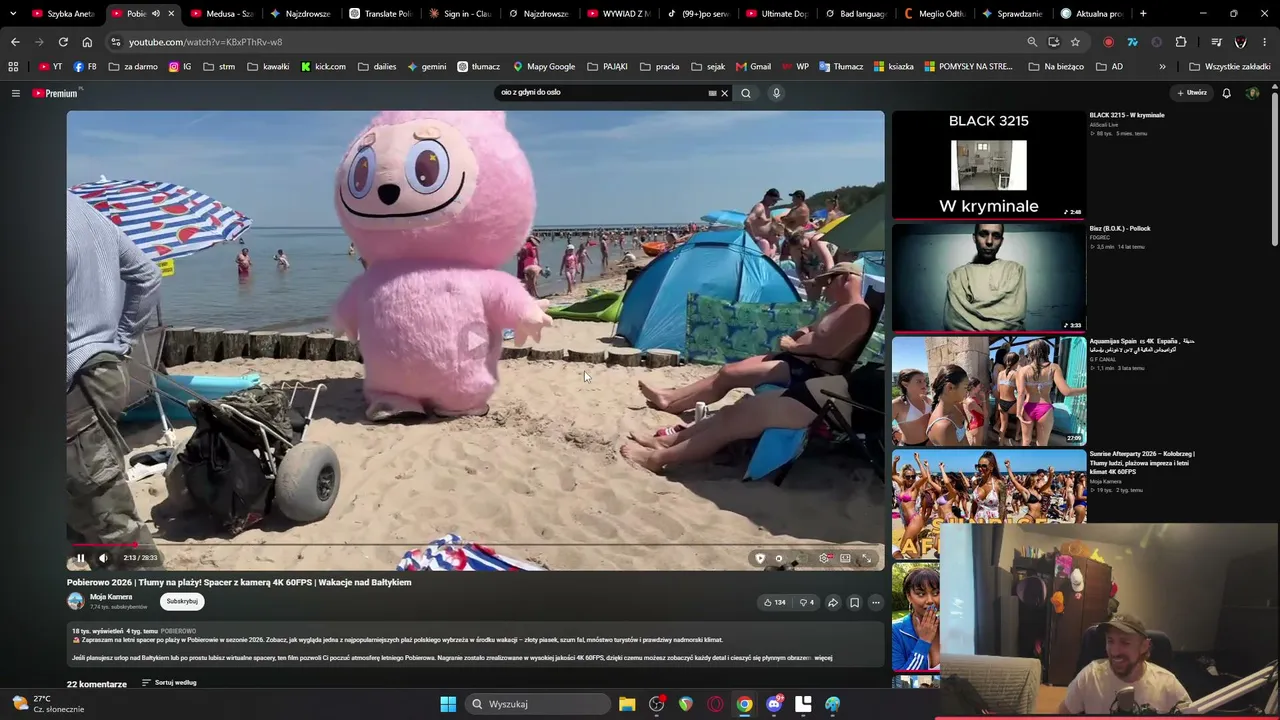Viewport: 1280px width, 720px height.
Task: Mute the active tab's audio icon
Action: pos(156,14)
